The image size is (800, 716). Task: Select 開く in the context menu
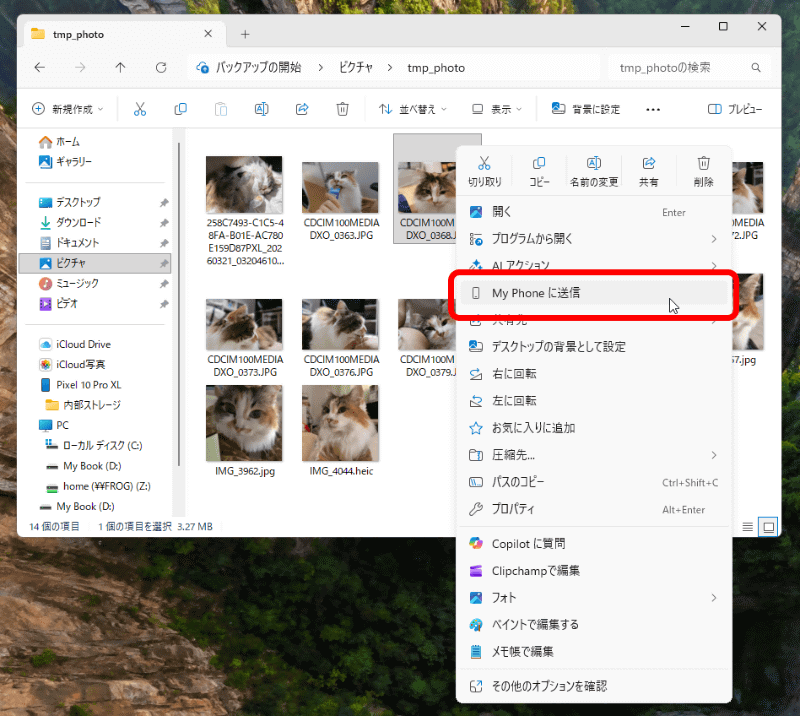tap(594, 212)
